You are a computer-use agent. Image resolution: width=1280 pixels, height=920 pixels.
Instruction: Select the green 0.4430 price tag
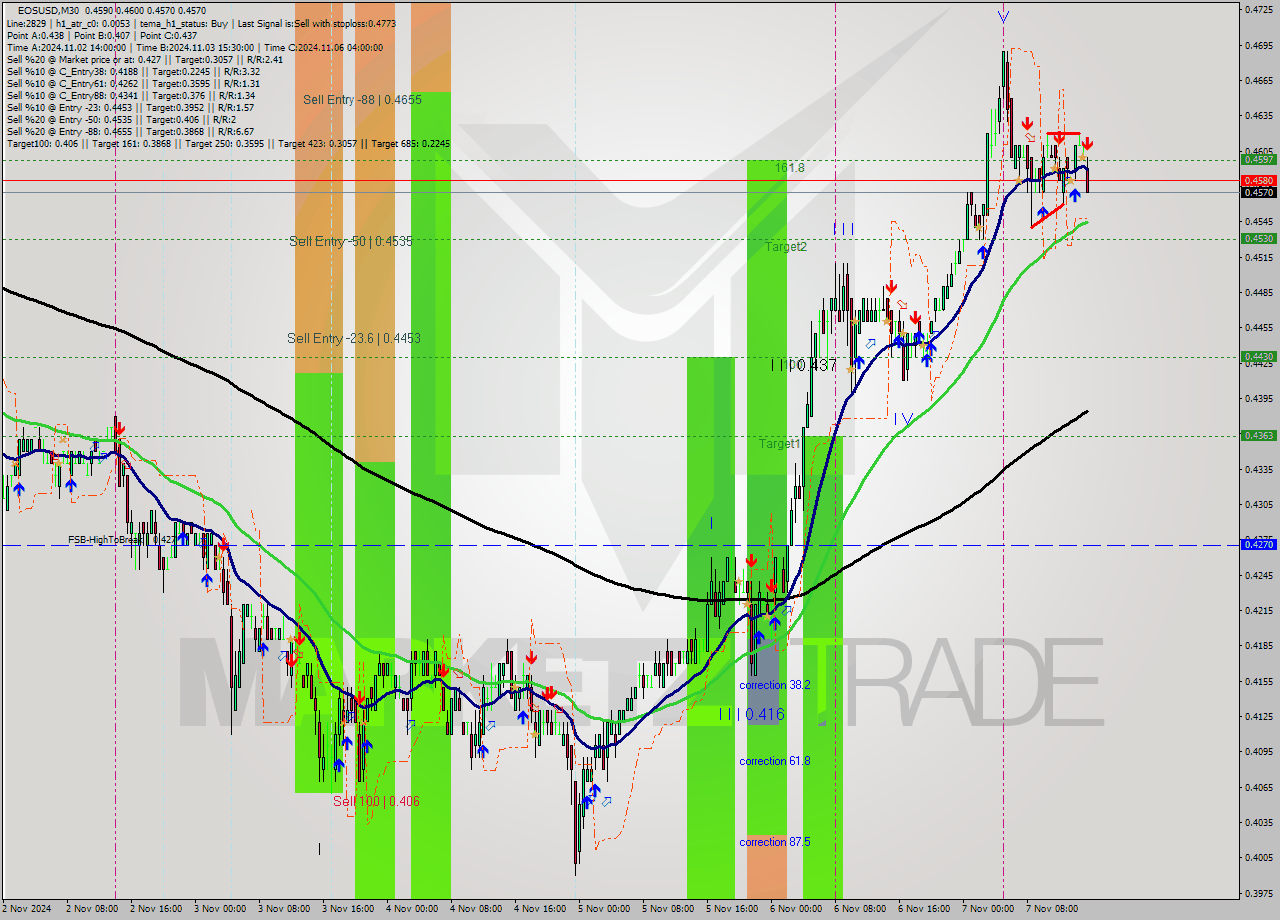click(x=1258, y=356)
